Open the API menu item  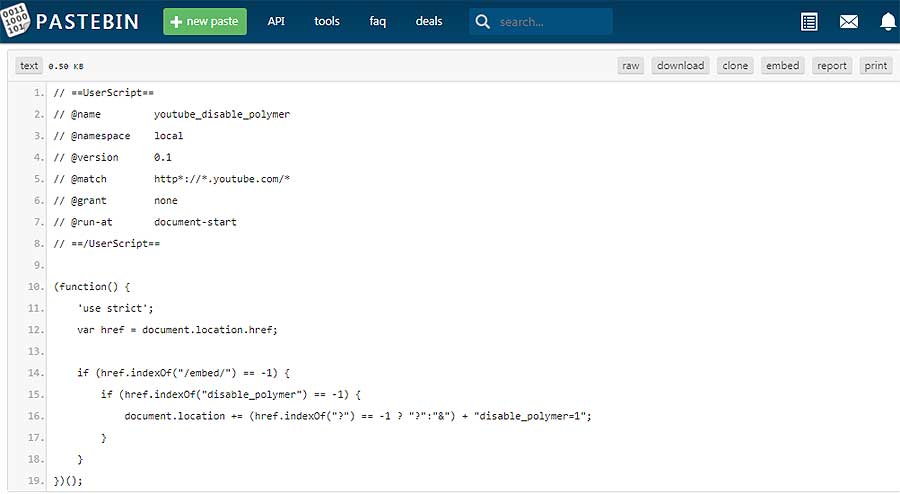point(276,21)
